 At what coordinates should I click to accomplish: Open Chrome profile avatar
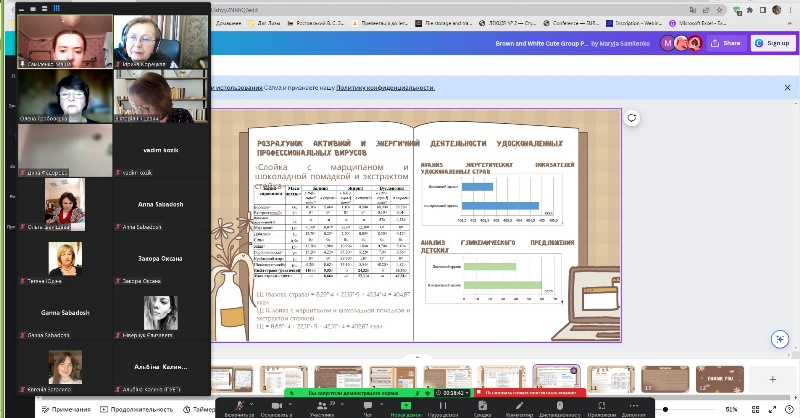click(x=777, y=10)
